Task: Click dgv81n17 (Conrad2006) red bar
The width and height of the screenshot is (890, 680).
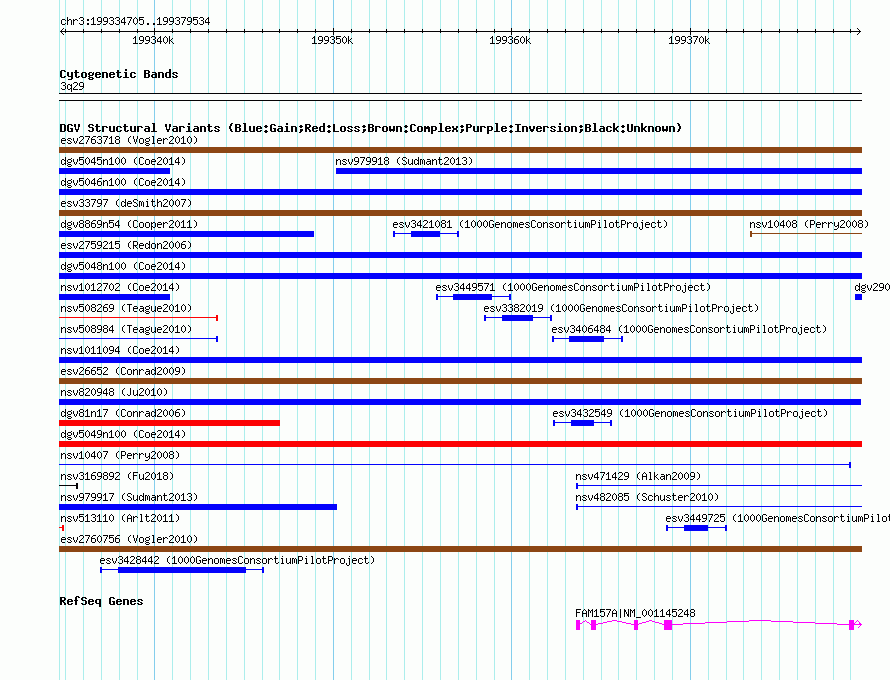Action: 169,423
